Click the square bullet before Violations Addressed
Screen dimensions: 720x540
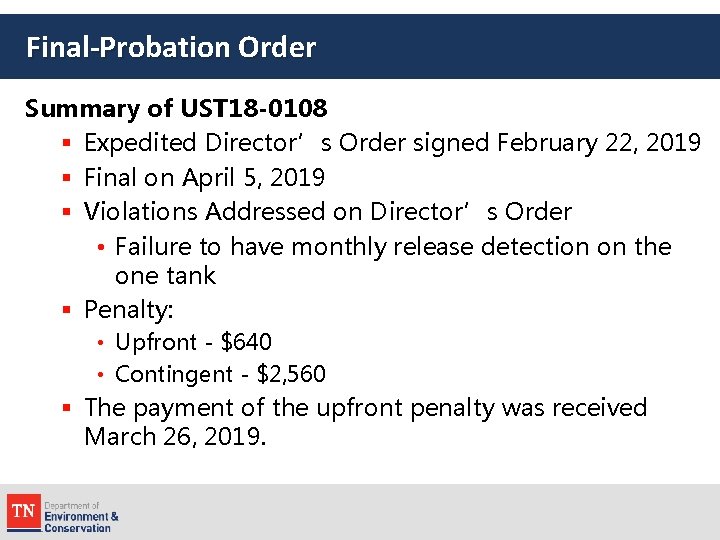click(x=66, y=213)
